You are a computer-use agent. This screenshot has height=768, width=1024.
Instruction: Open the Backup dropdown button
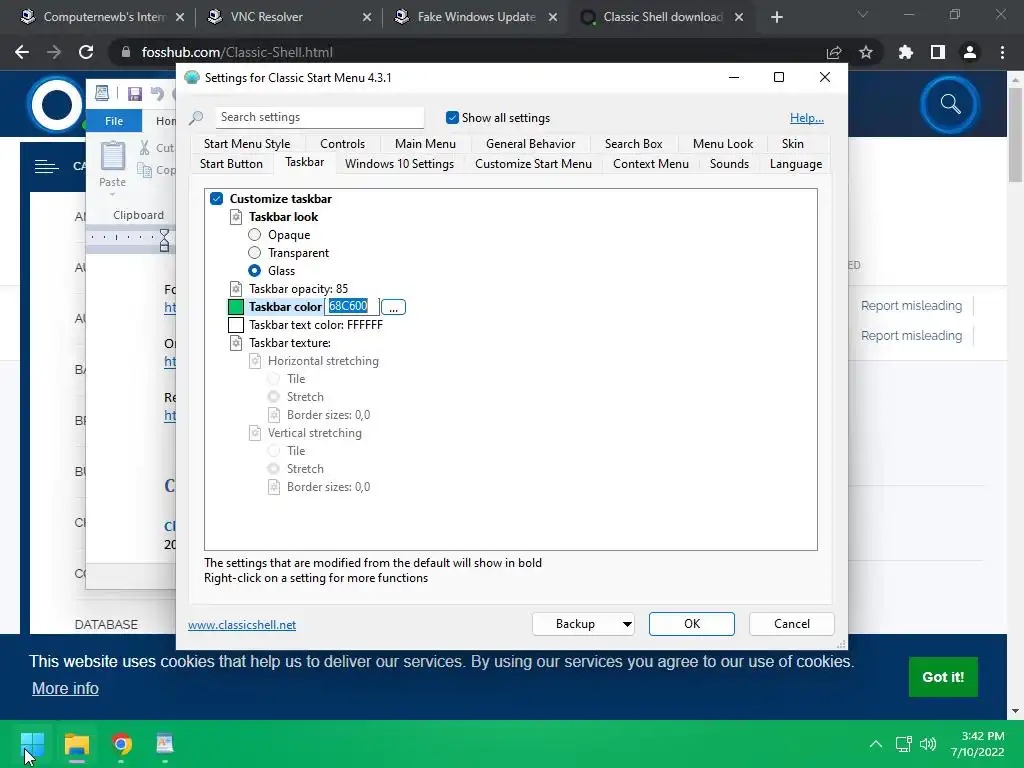[583, 624]
